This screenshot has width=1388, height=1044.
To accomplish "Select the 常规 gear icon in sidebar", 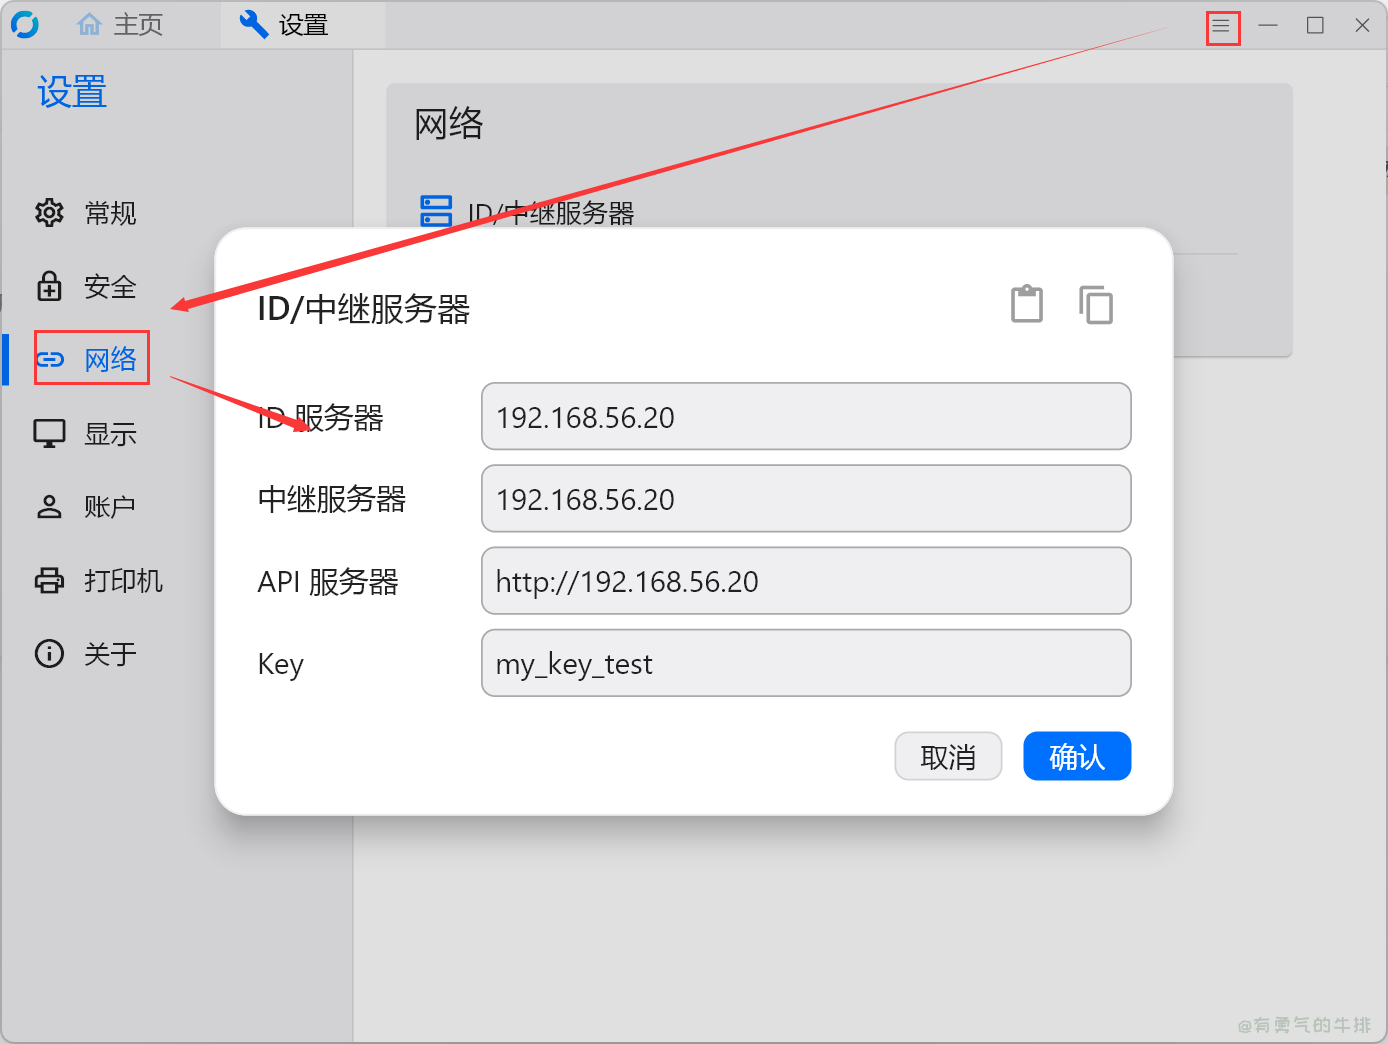I will [49, 212].
